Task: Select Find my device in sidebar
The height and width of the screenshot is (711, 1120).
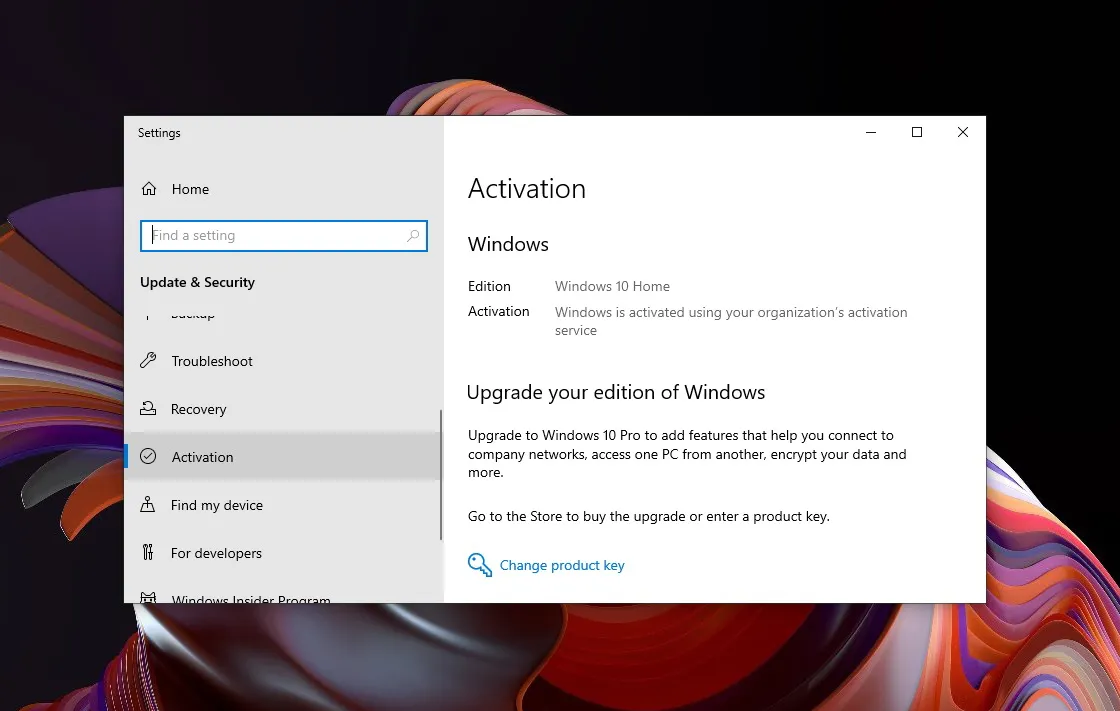Action: point(217,505)
